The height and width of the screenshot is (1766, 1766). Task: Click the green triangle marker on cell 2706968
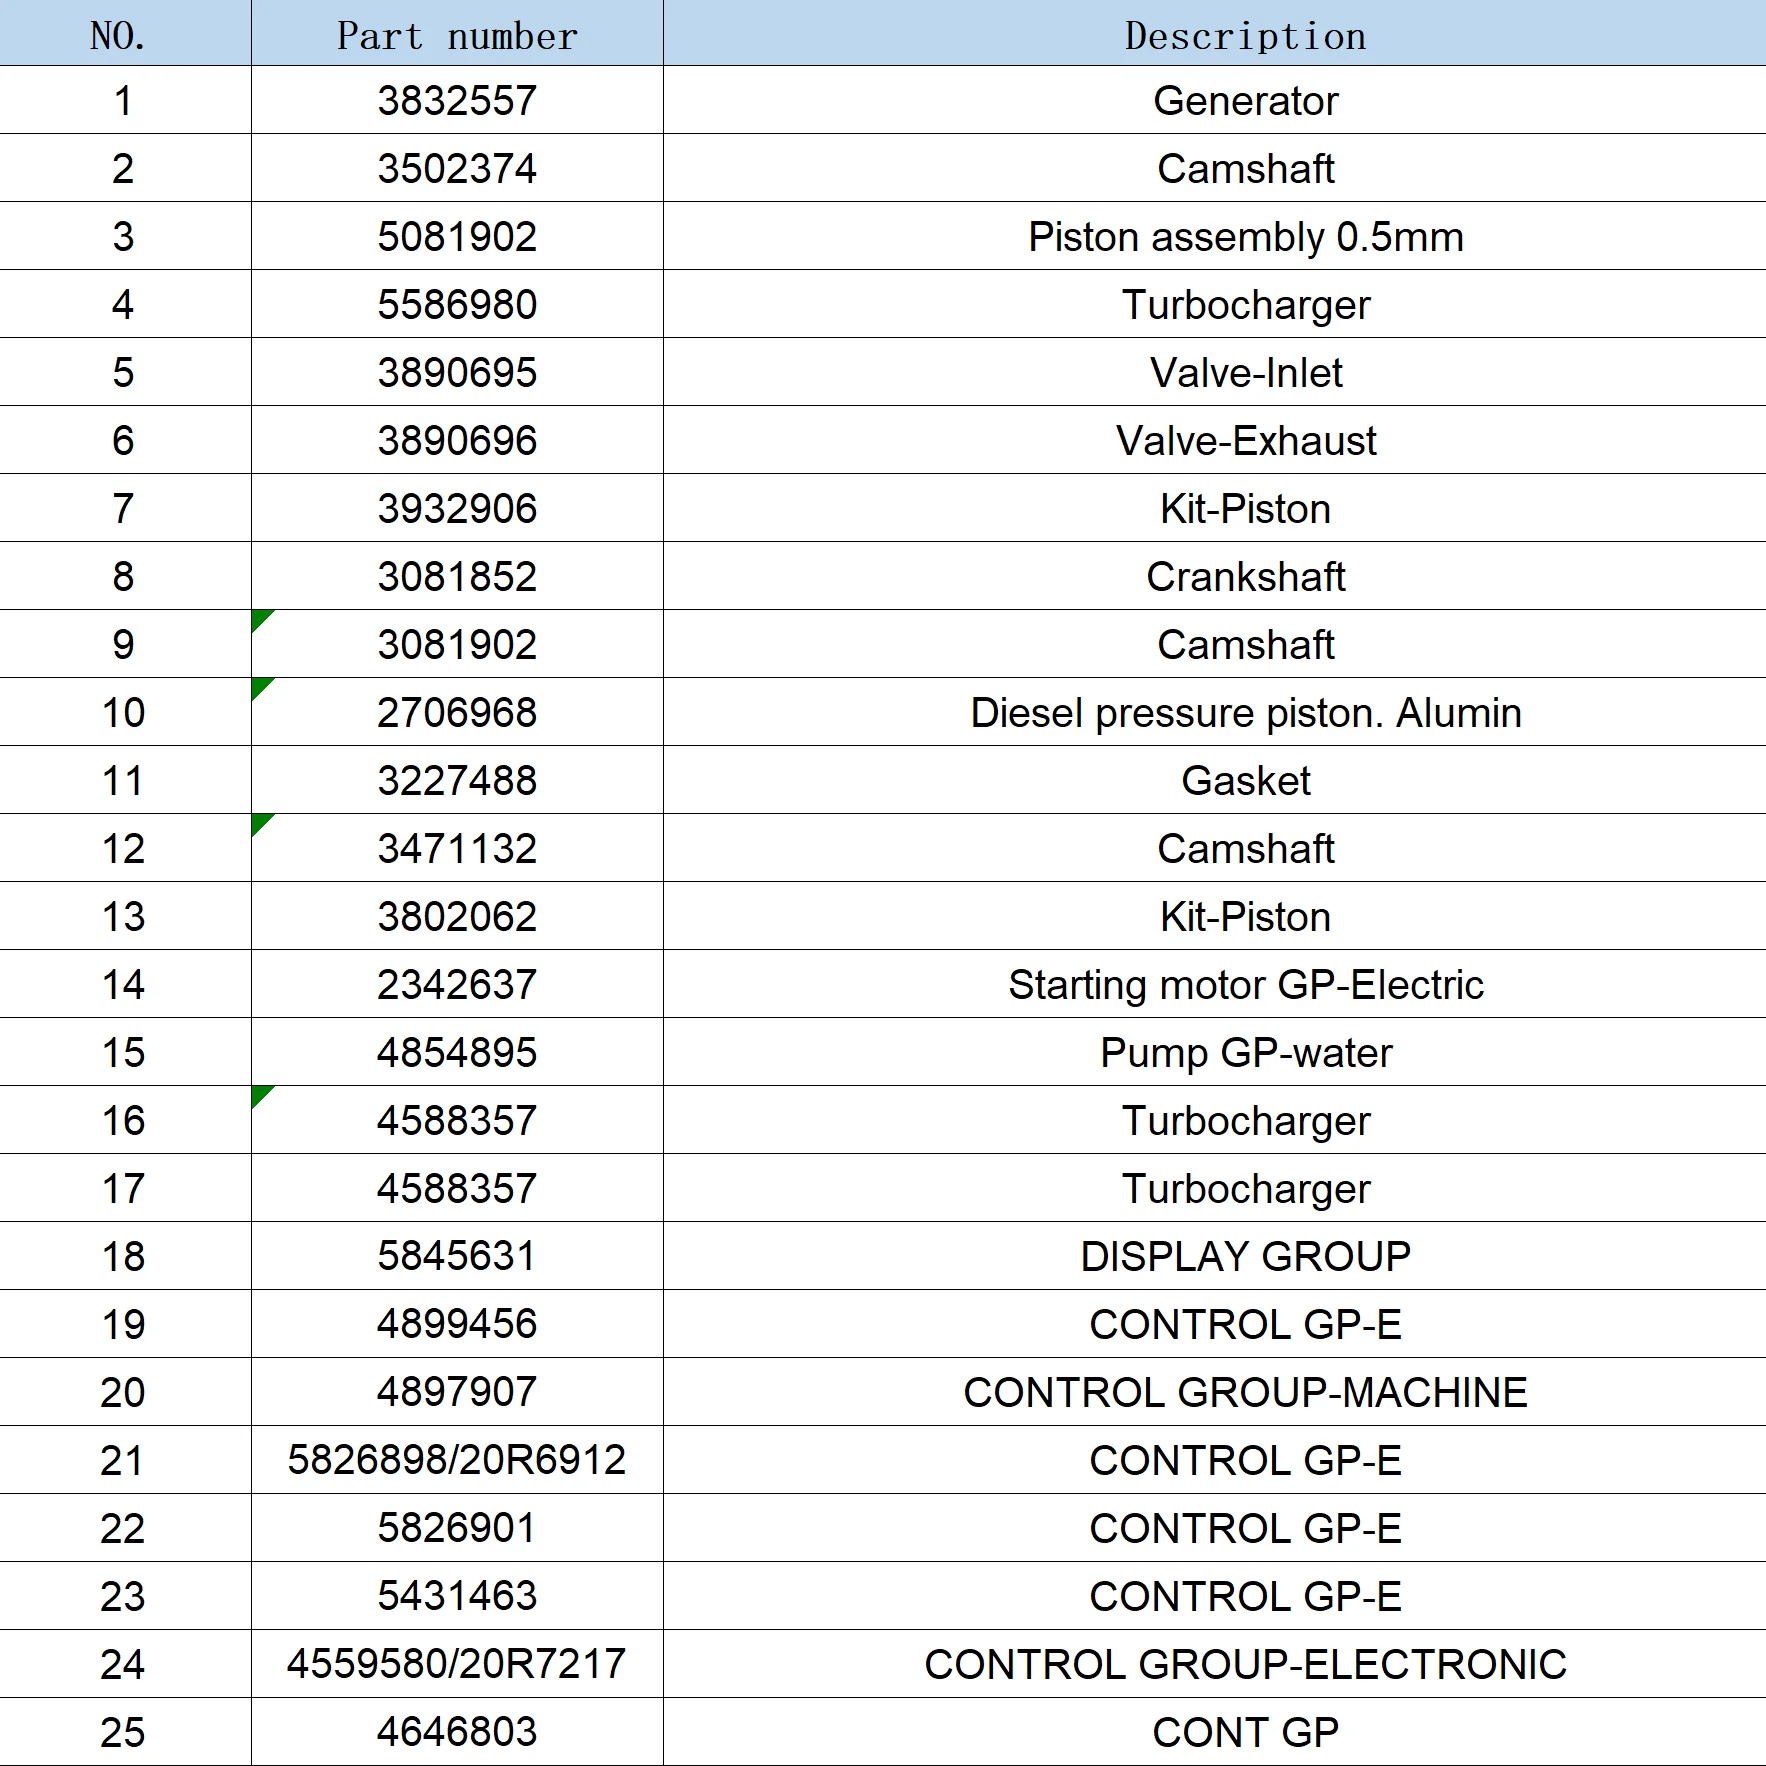click(260, 686)
